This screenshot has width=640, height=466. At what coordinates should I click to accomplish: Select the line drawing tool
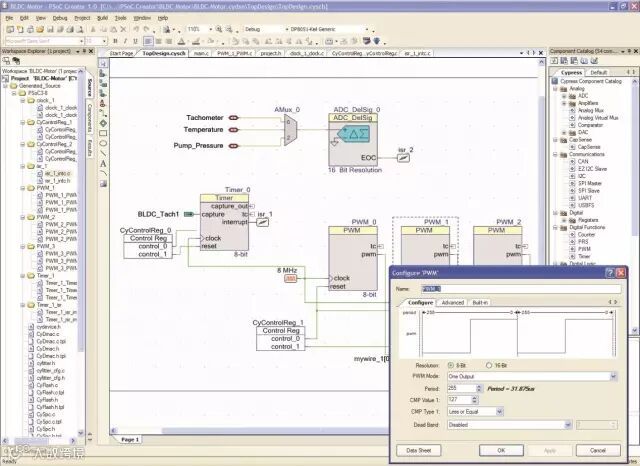point(103,153)
